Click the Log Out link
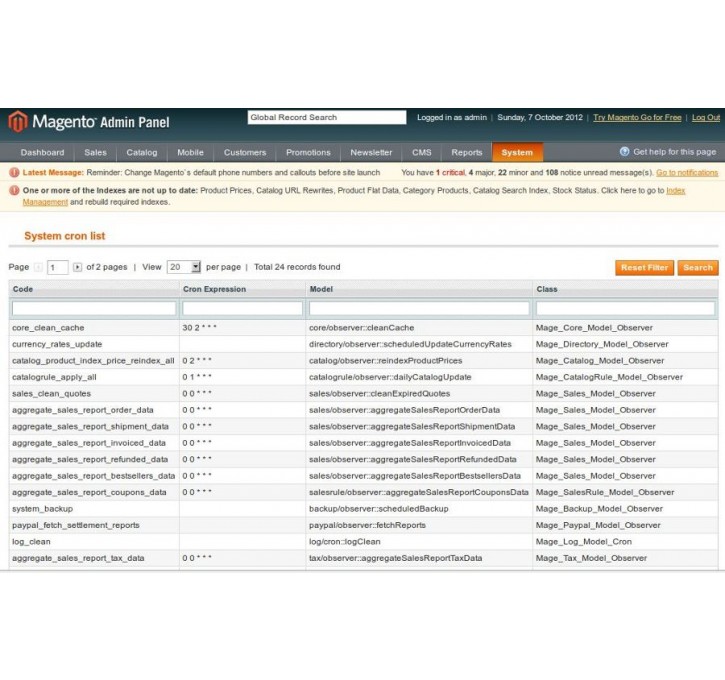 pos(706,117)
